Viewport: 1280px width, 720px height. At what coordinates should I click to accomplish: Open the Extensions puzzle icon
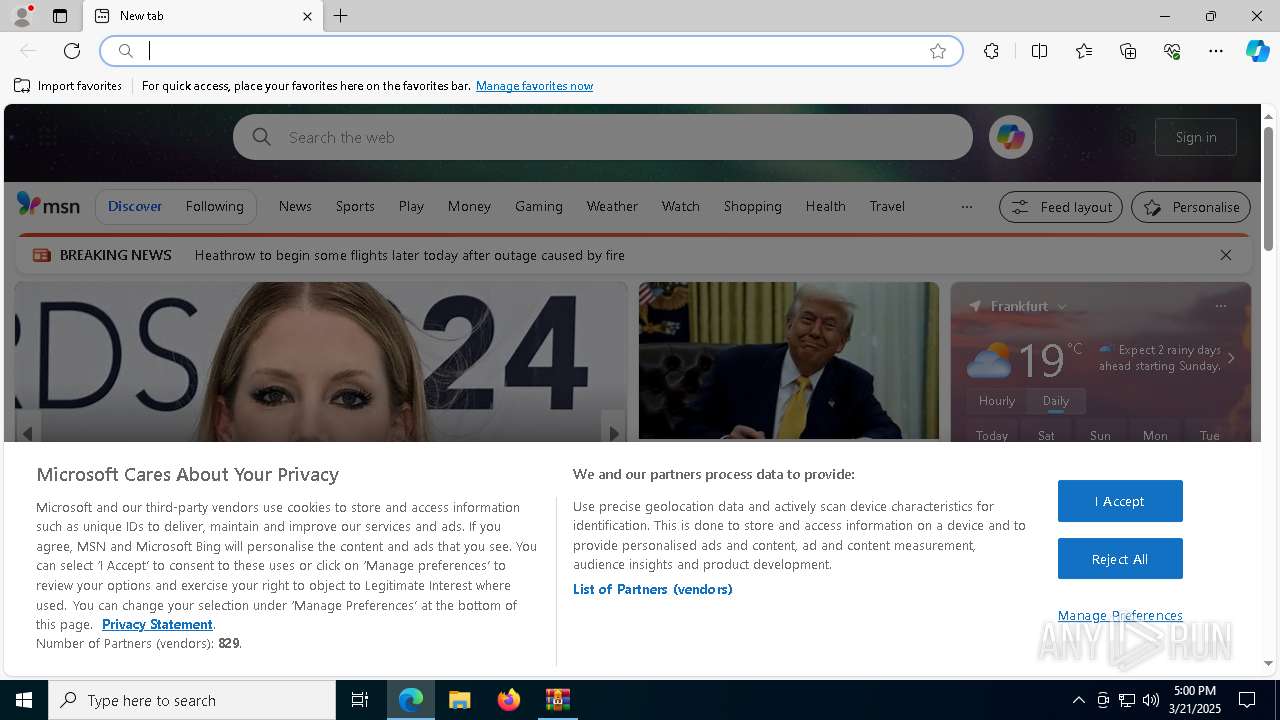tap(991, 51)
